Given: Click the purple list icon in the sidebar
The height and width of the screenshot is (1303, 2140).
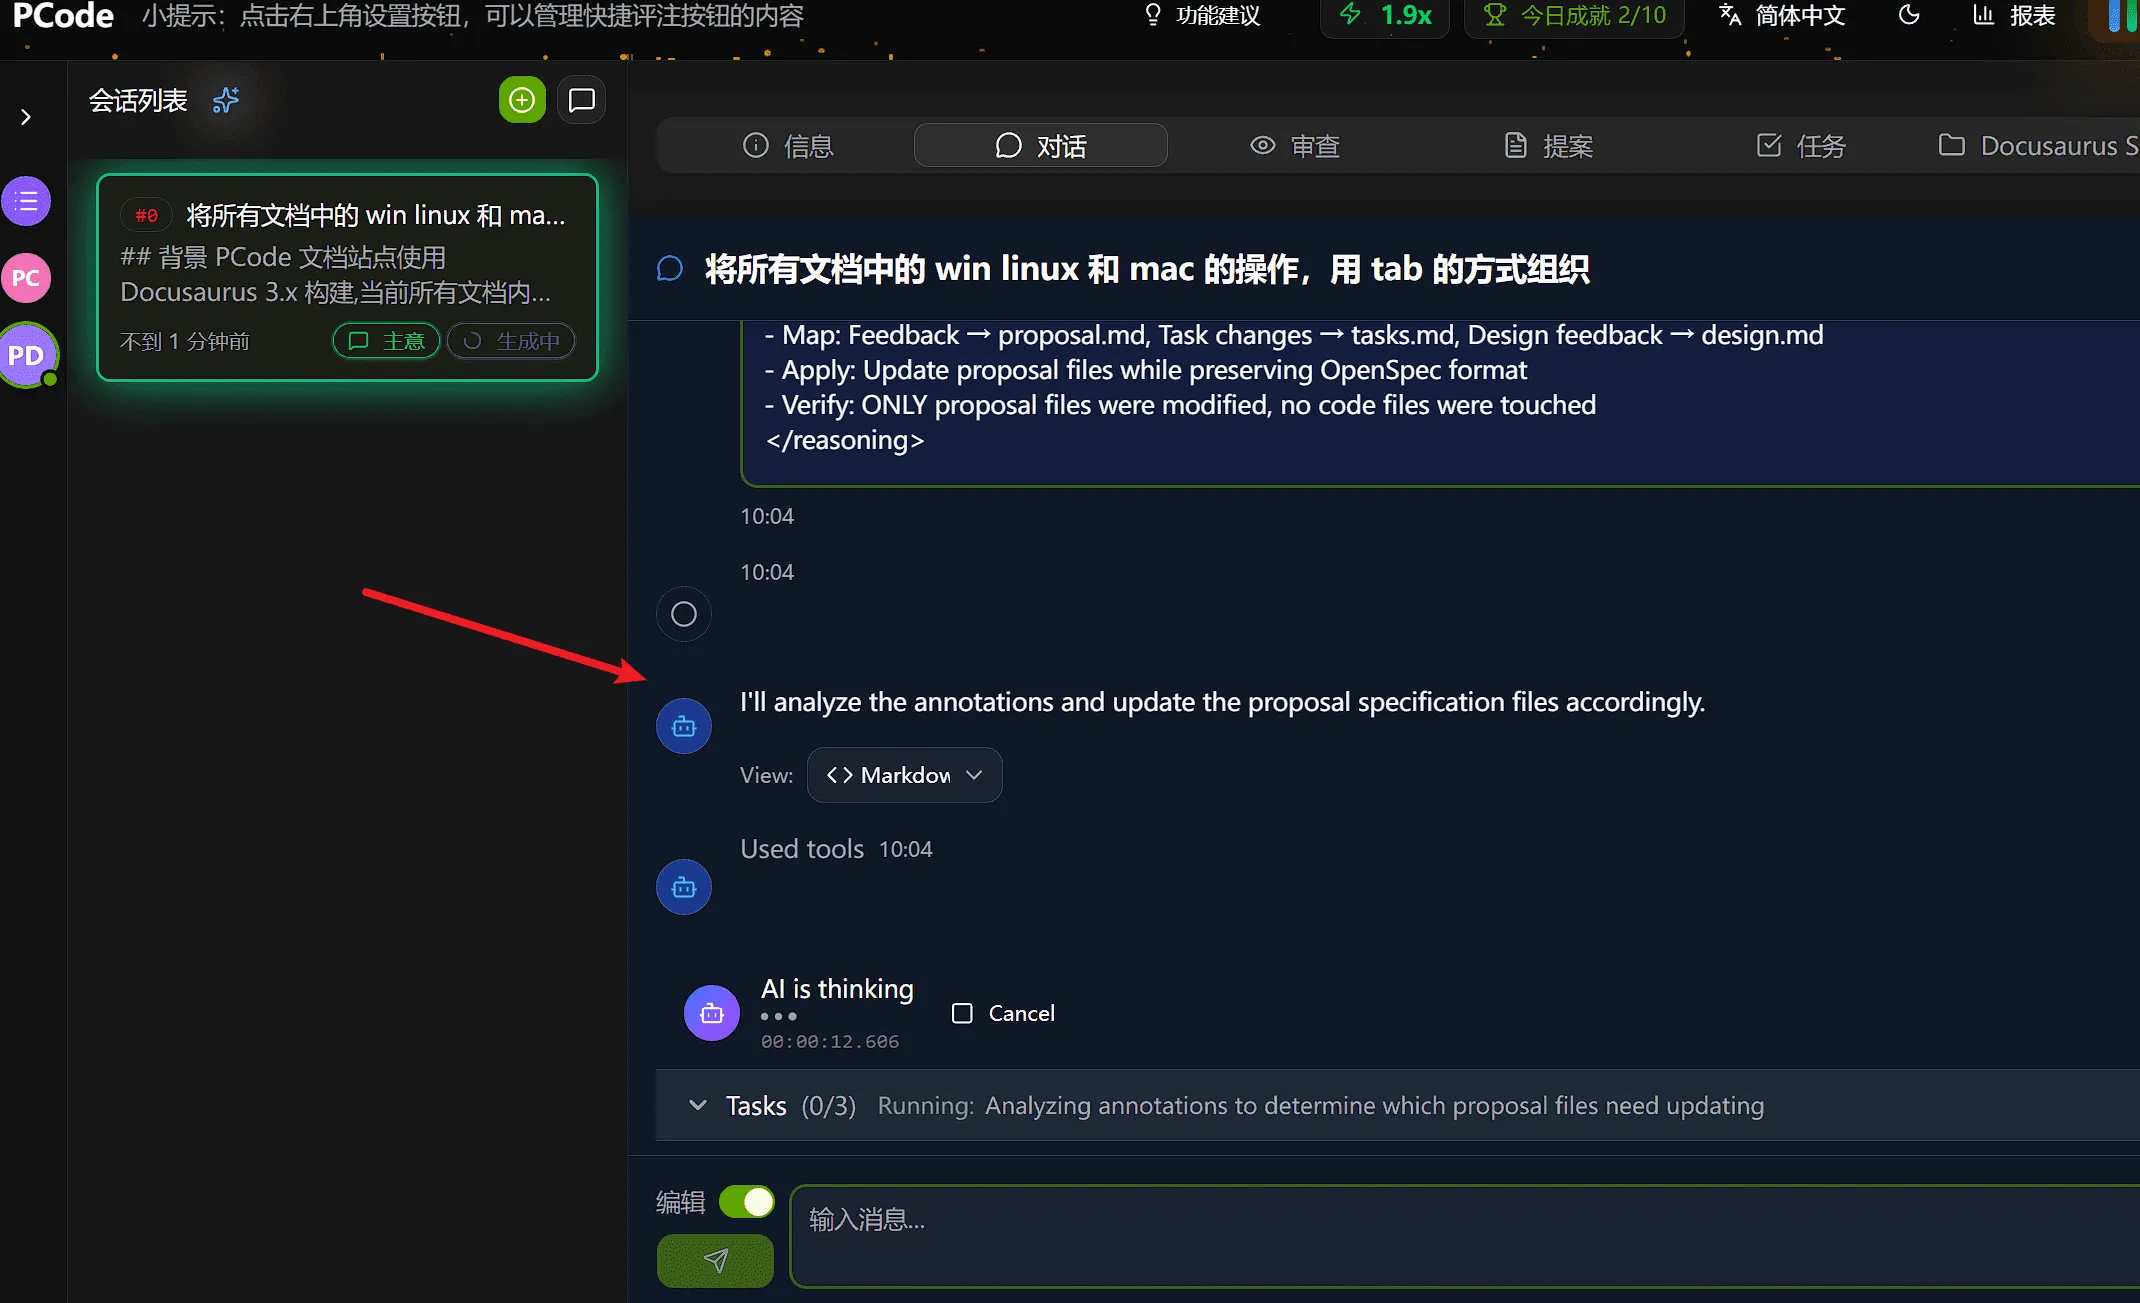Looking at the screenshot, I should 26,200.
